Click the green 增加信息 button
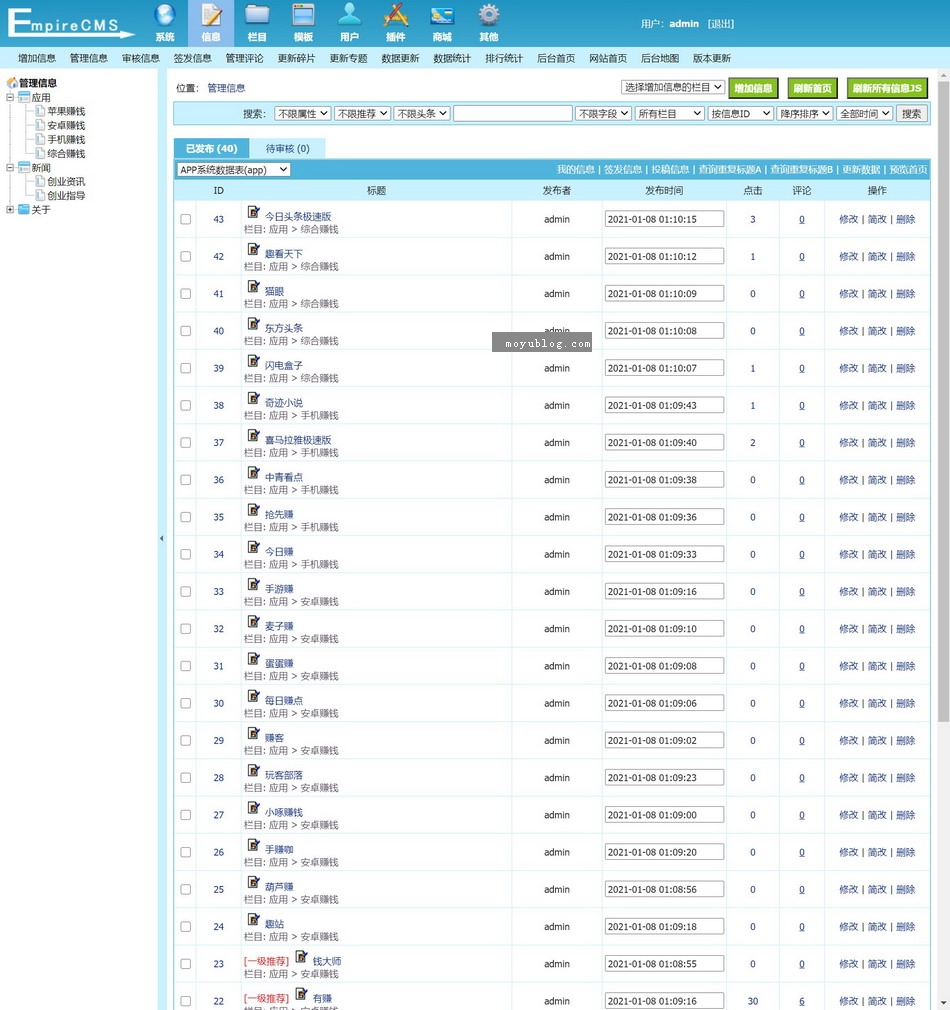Image resolution: width=950 pixels, height=1010 pixels. (754, 88)
